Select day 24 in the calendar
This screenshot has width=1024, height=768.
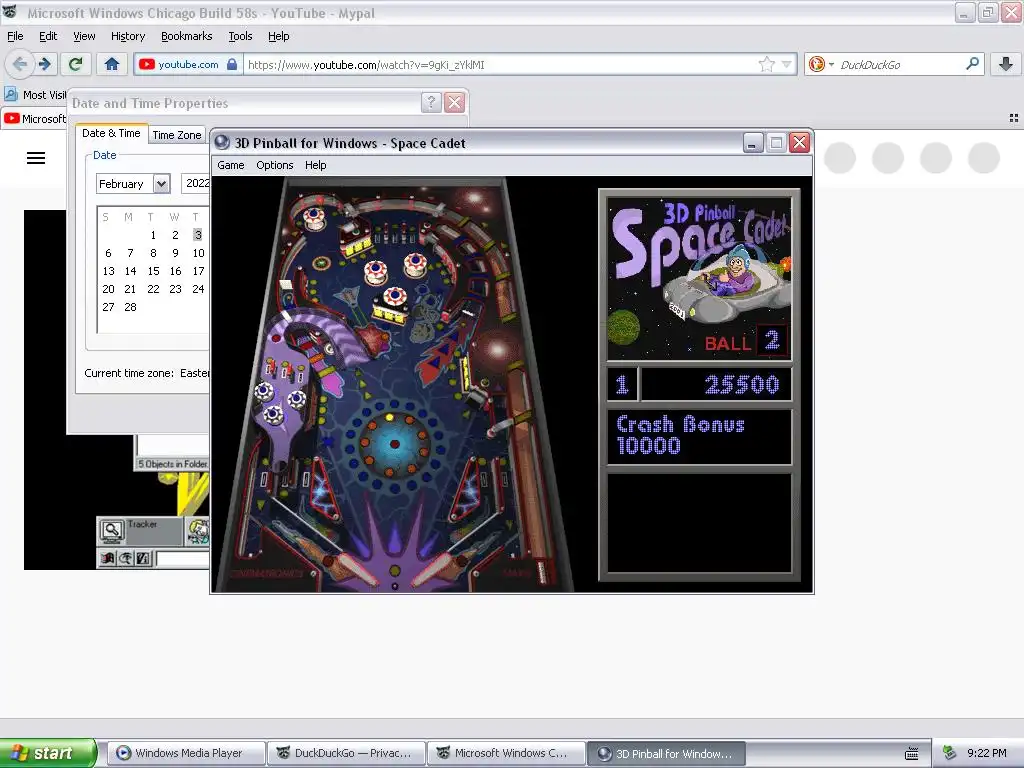(198, 289)
